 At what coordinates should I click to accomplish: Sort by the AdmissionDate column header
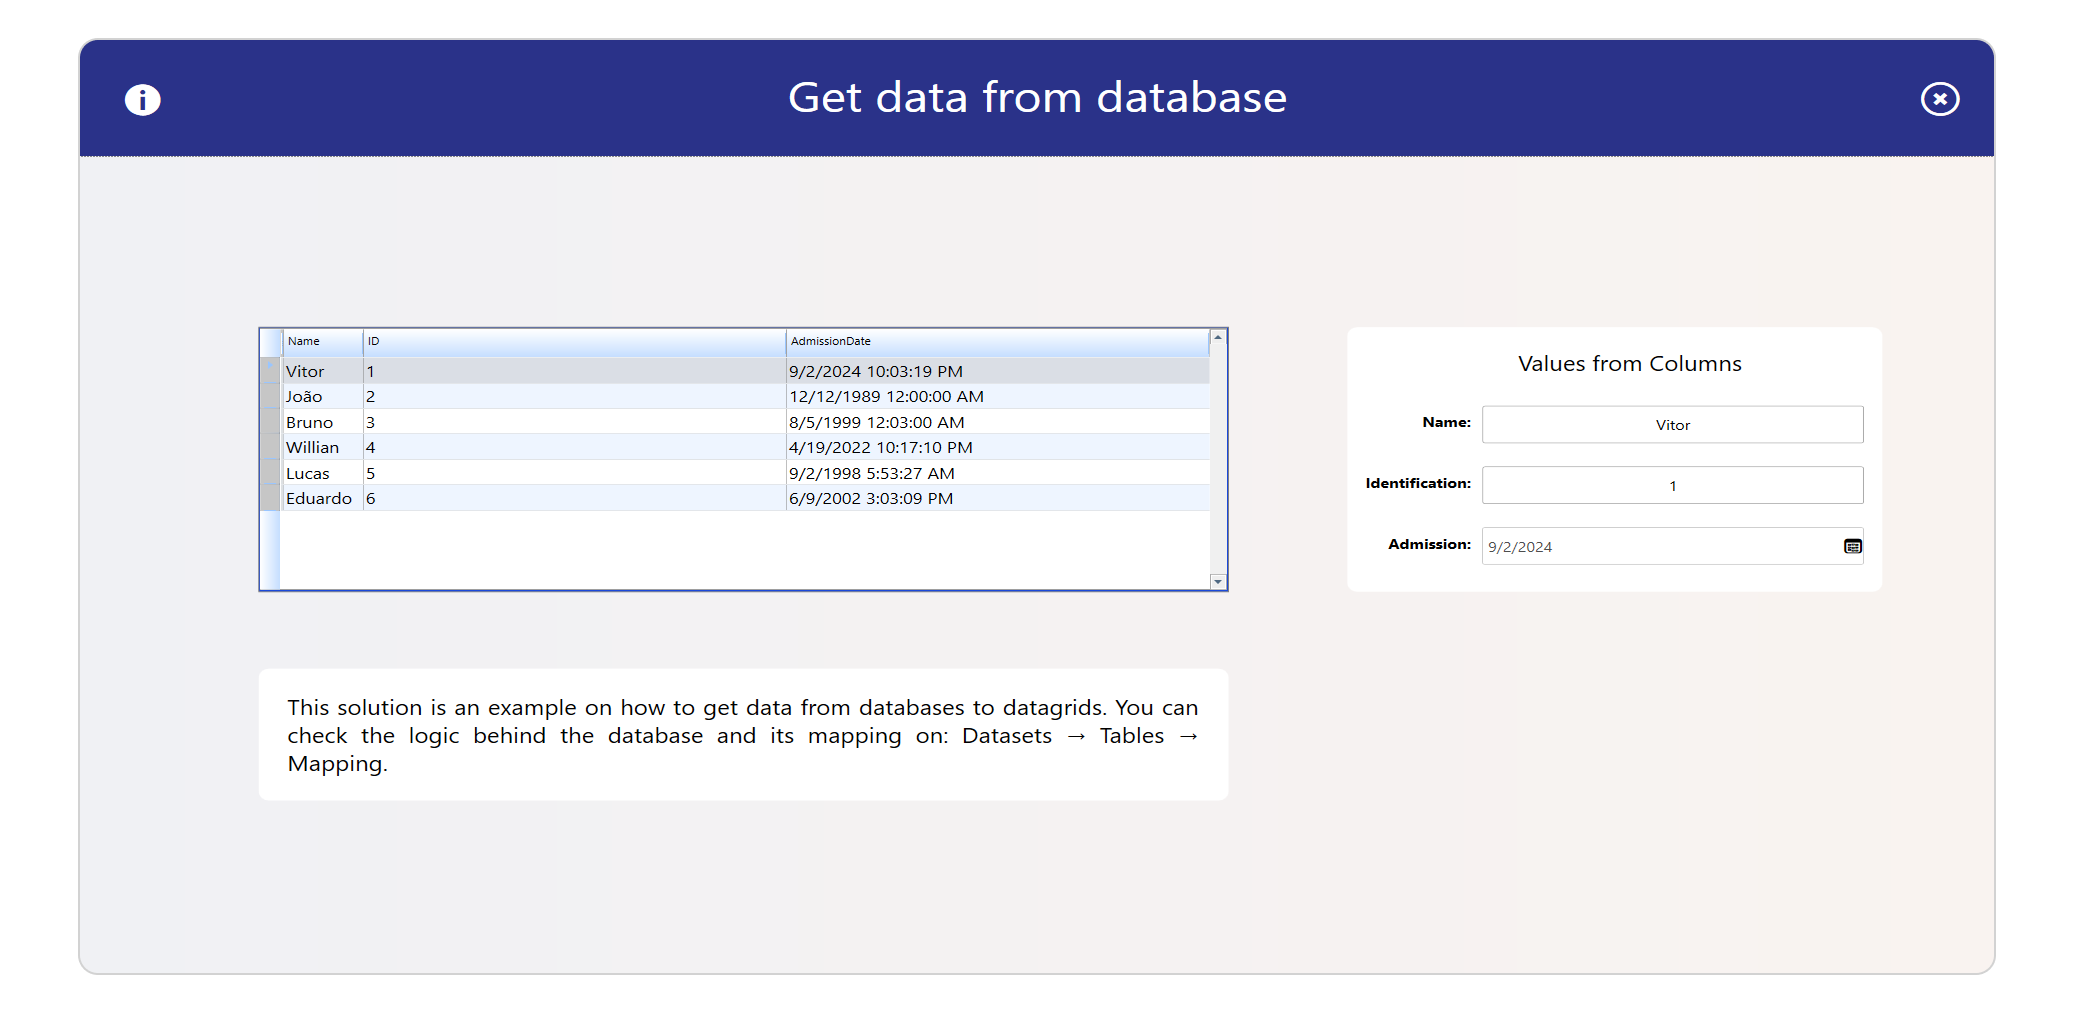[995, 342]
